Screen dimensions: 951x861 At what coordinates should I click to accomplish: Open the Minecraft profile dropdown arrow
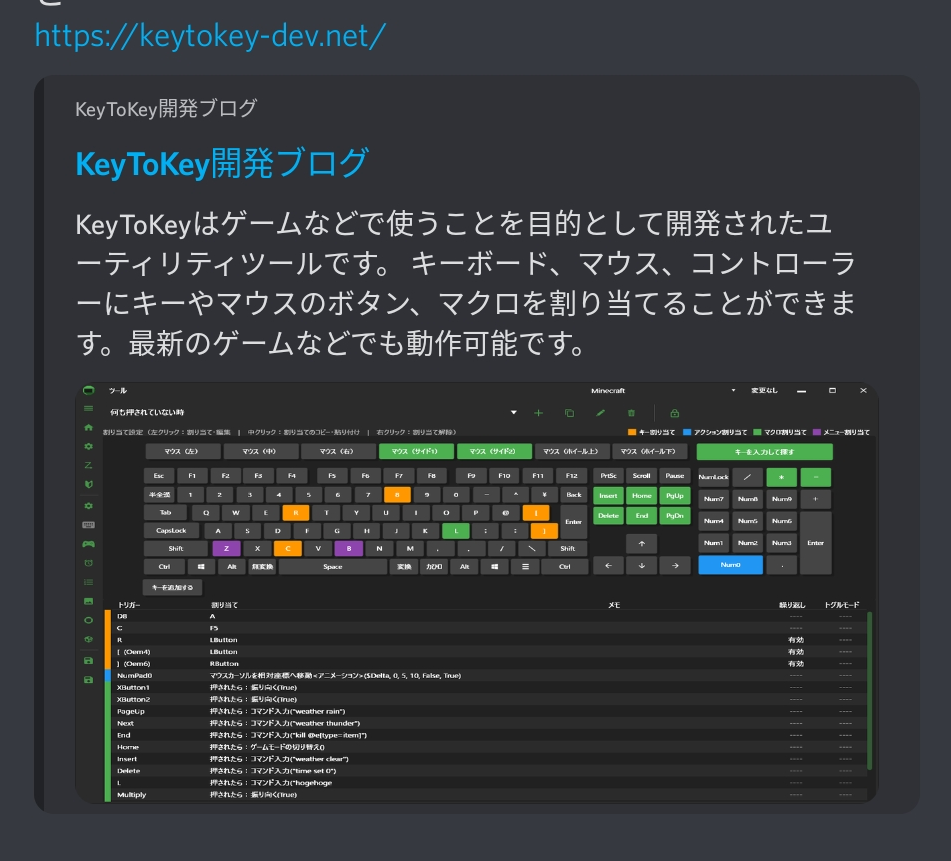click(733, 390)
